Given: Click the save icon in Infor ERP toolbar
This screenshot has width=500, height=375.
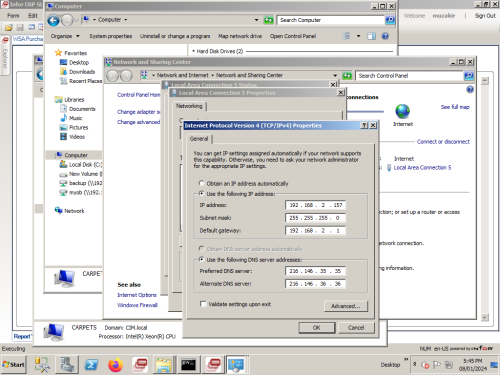Looking at the screenshot, I should 20,27.
